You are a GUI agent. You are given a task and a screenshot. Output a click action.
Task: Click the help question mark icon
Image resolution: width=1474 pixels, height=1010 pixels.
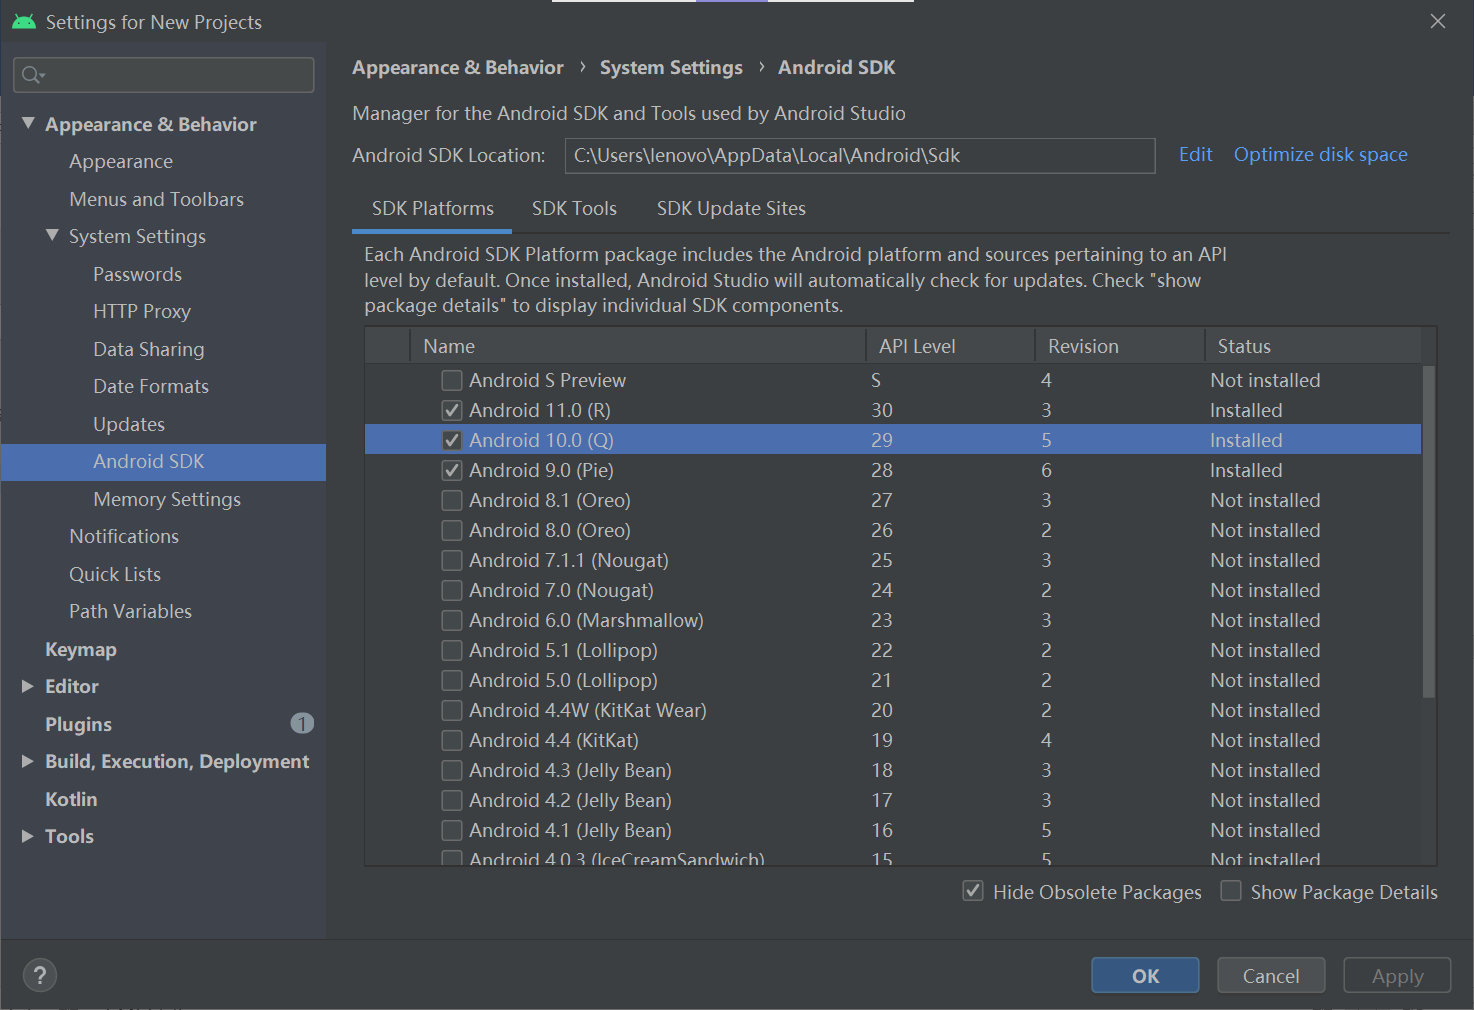(x=40, y=975)
